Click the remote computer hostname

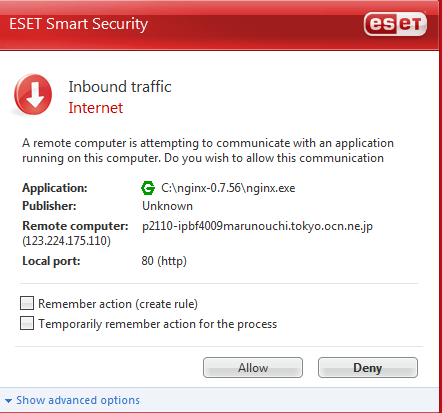click(x=257, y=226)
